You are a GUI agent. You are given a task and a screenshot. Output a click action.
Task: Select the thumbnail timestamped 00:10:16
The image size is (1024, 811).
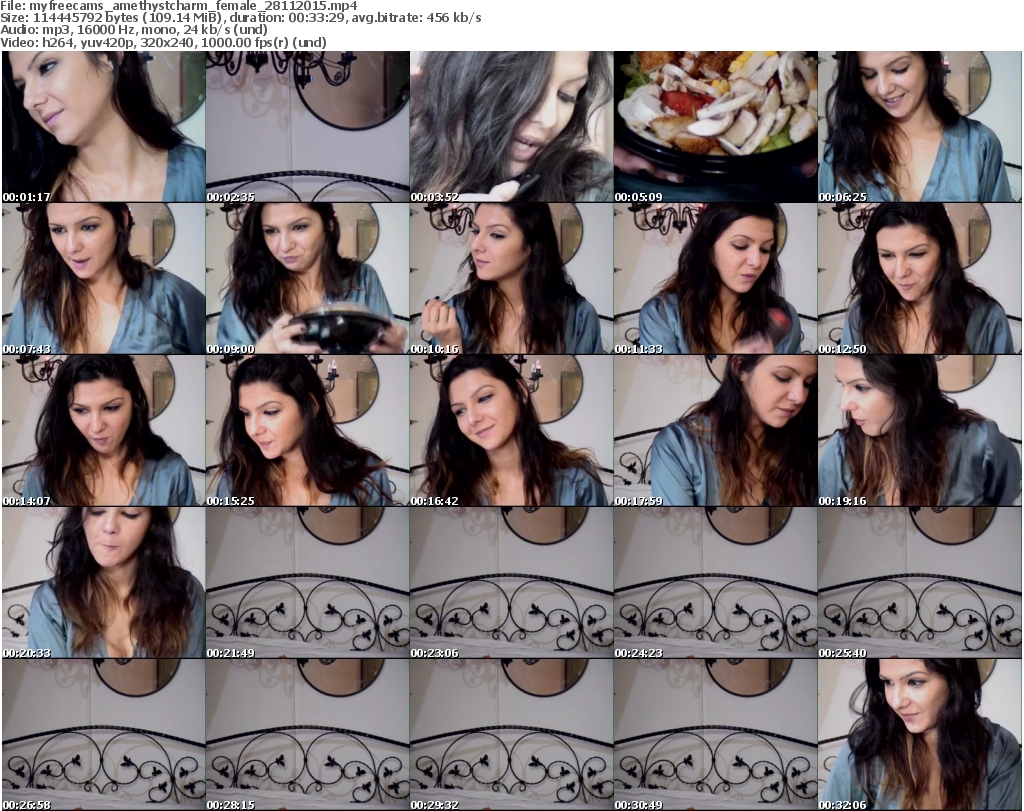pos(511,279)
